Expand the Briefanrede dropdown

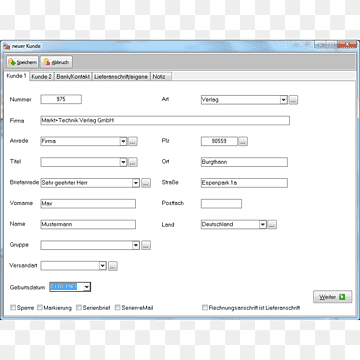pyautogui.click(x=136, y=183)
